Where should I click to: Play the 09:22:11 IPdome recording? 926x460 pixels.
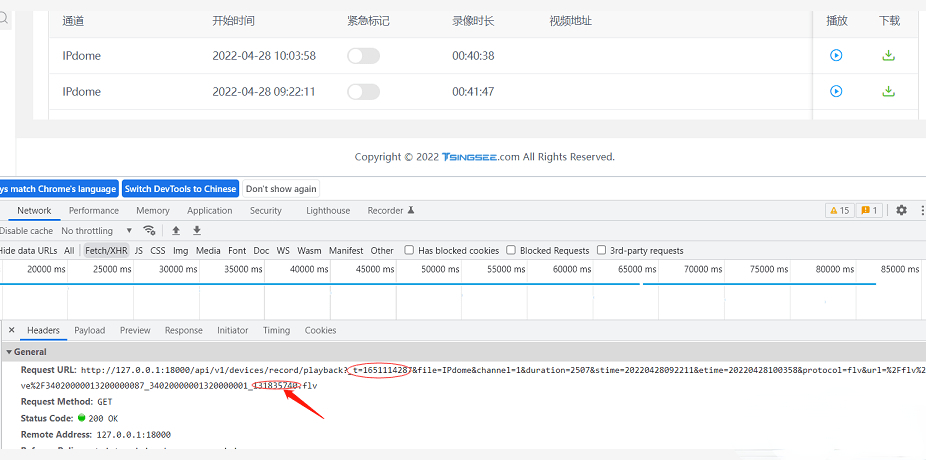click(836, 92)
